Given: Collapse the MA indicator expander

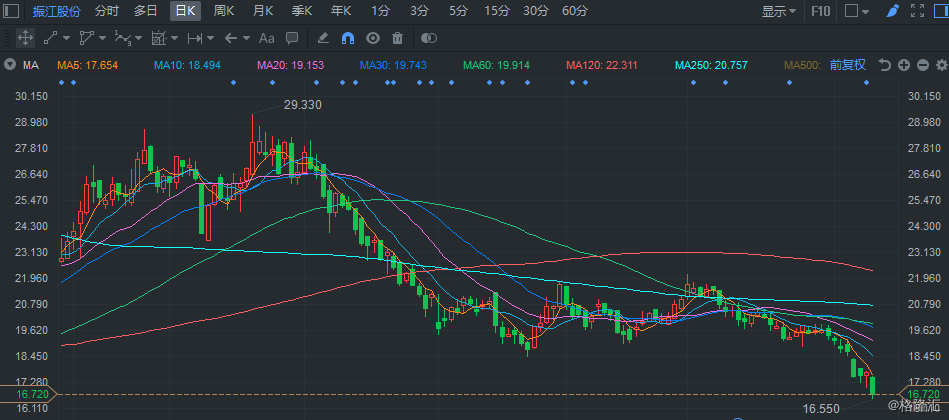Looking at the screenshot, I should [x=10, y=65].
